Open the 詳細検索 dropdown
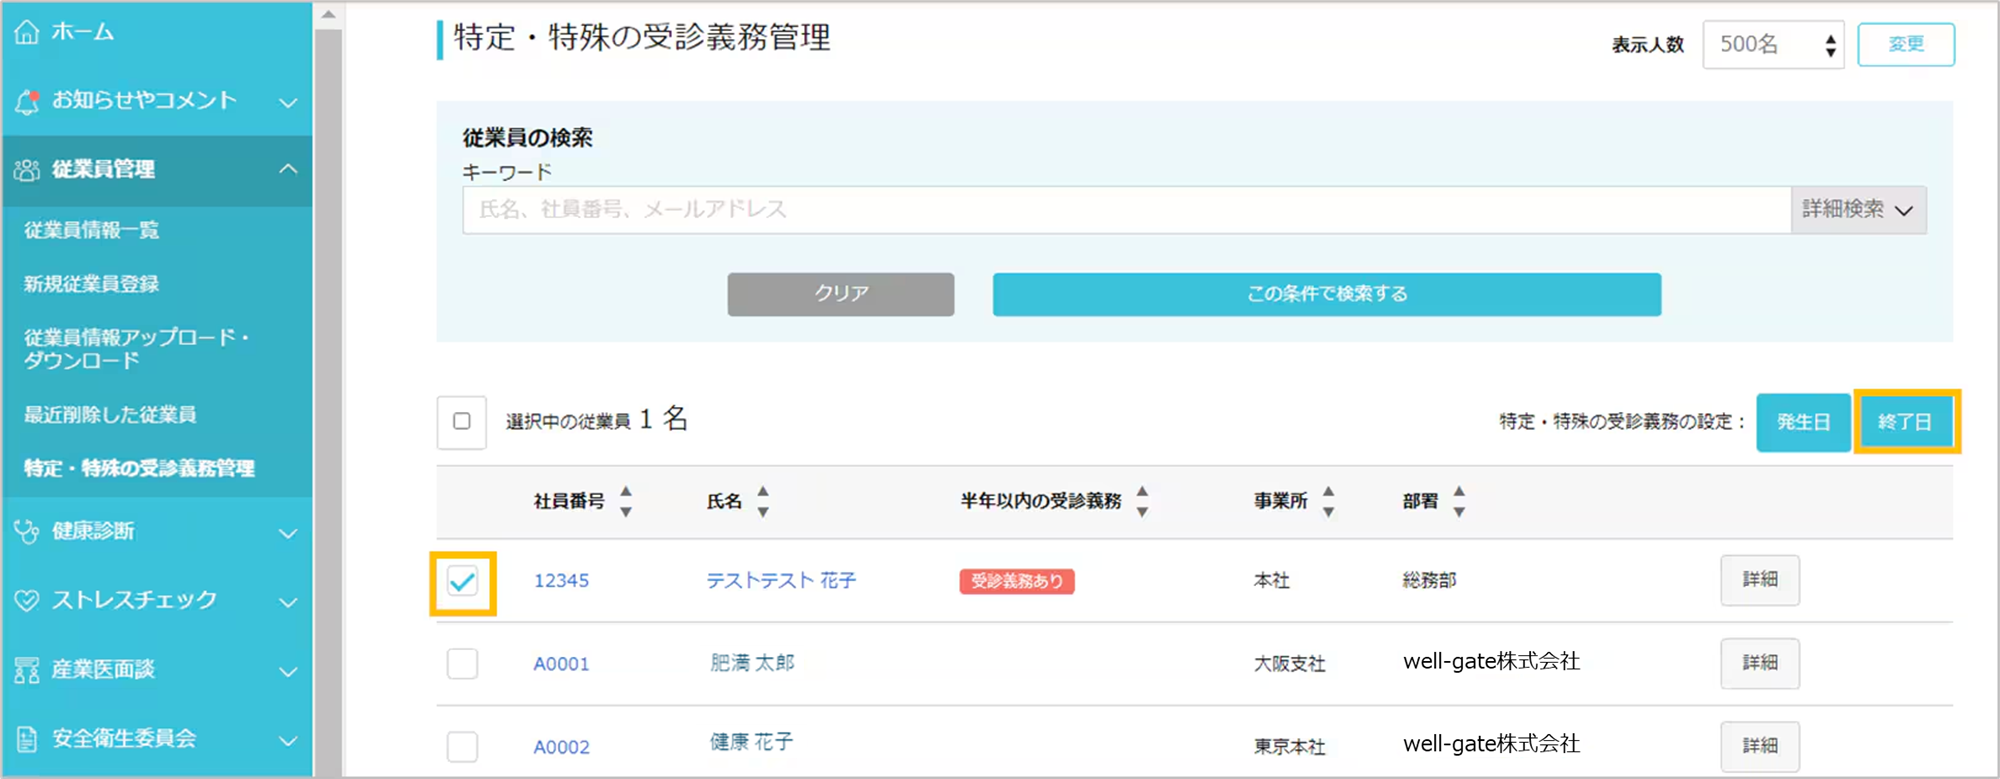Screen dimensions: 2000x779 pyautogui.click(x=1859, y=210)
